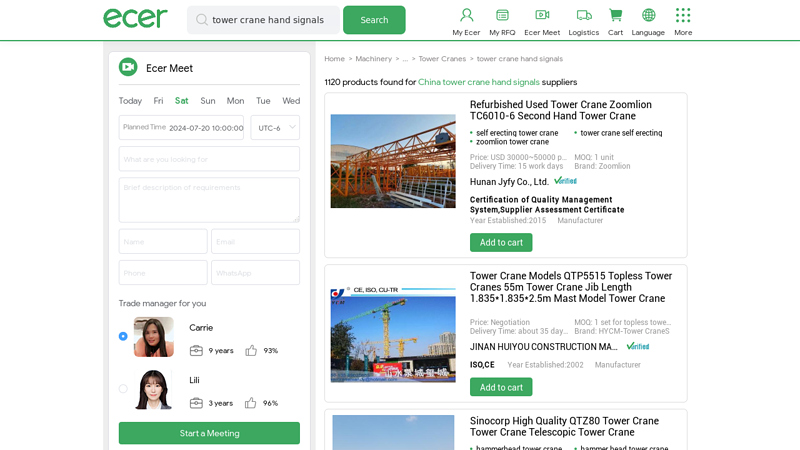Viewport: 800px width, 450px height.
Task: Open Logistics truck icon
Action: (584, 15)
